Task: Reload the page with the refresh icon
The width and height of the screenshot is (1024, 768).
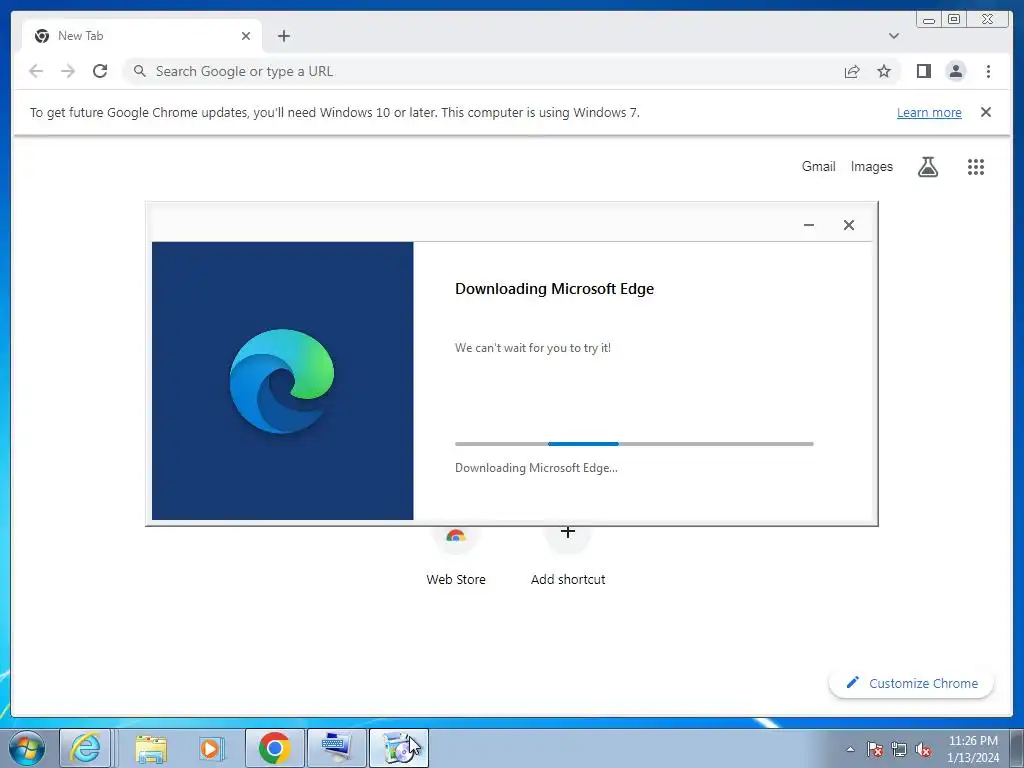Action: [x=100, y=71]
